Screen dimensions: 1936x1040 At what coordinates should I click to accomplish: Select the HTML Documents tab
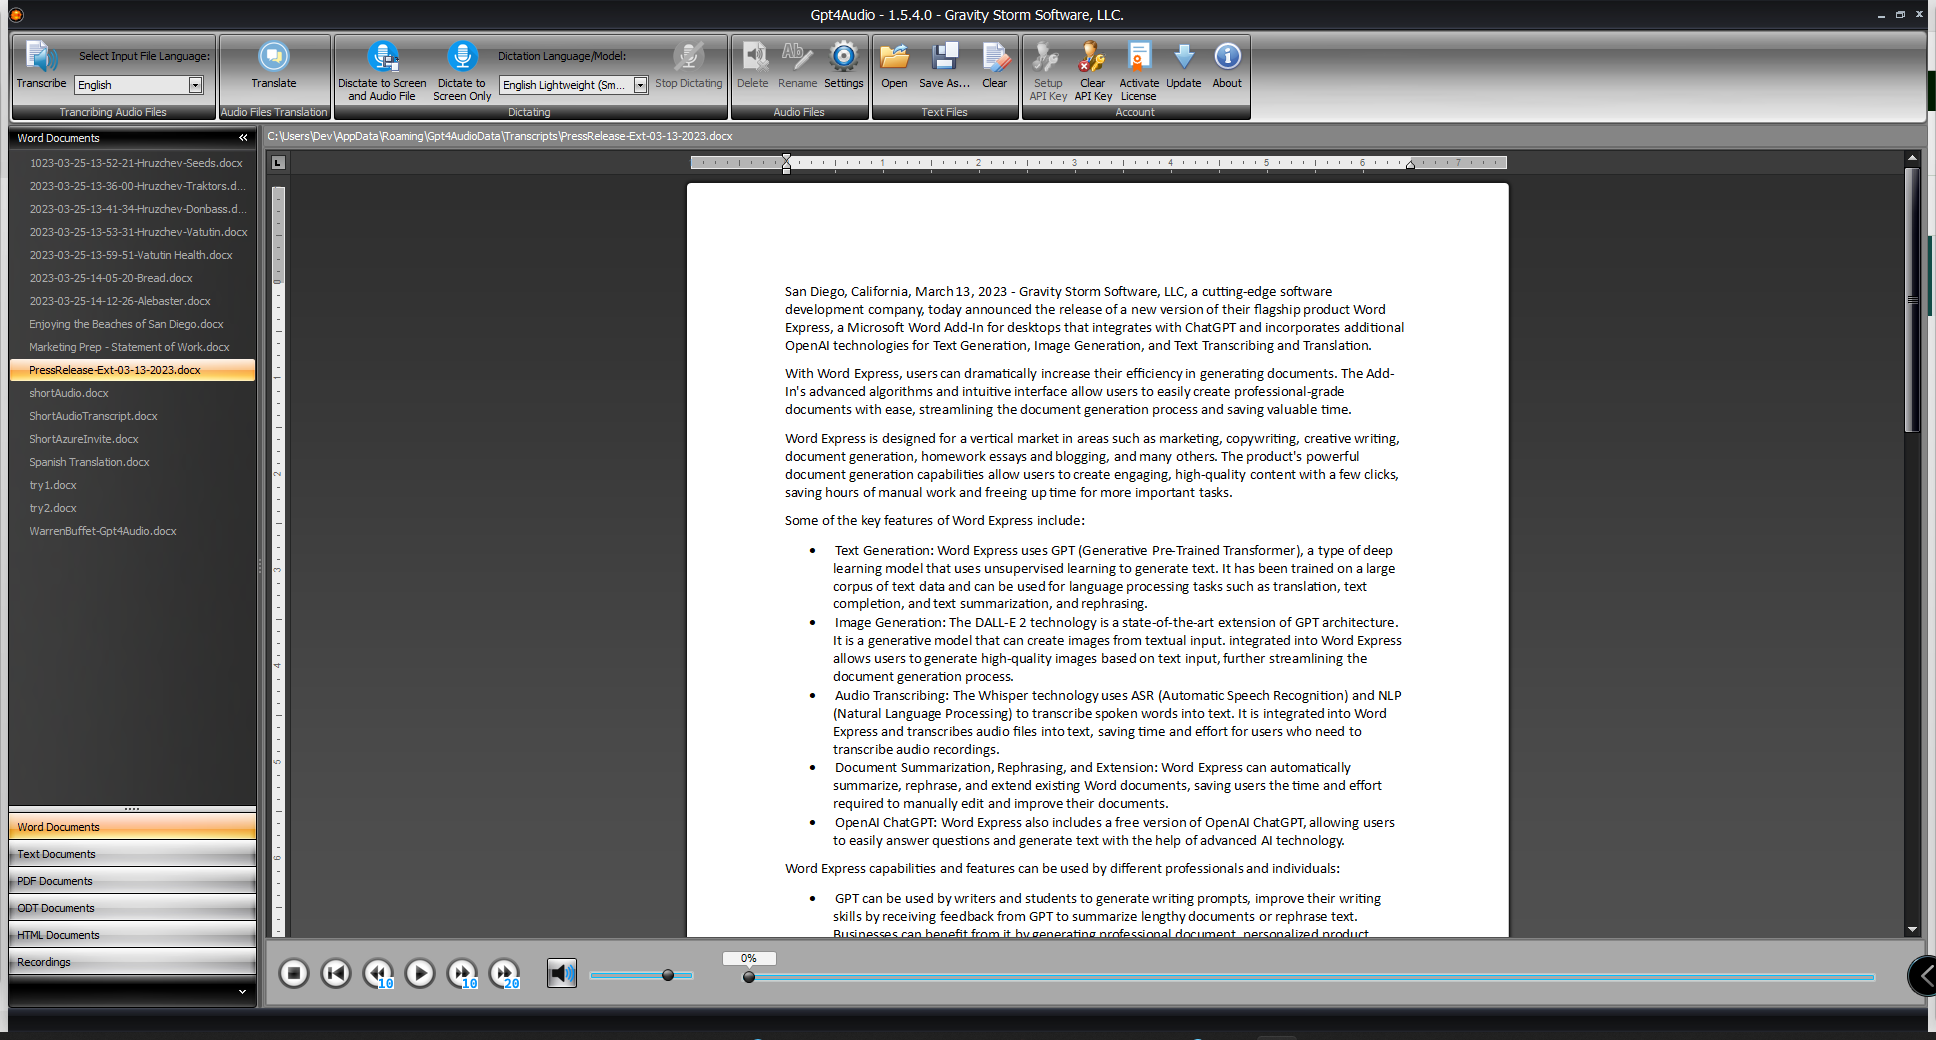(x=132, y=935)
